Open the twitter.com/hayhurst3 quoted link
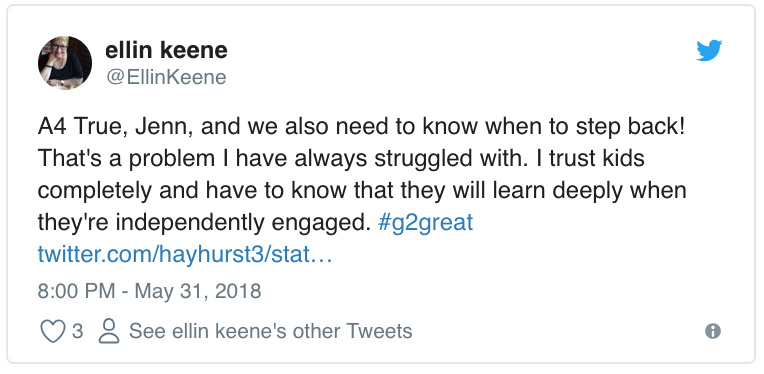The width and height of the screenshot is (764, 374). tap(185, 255)
